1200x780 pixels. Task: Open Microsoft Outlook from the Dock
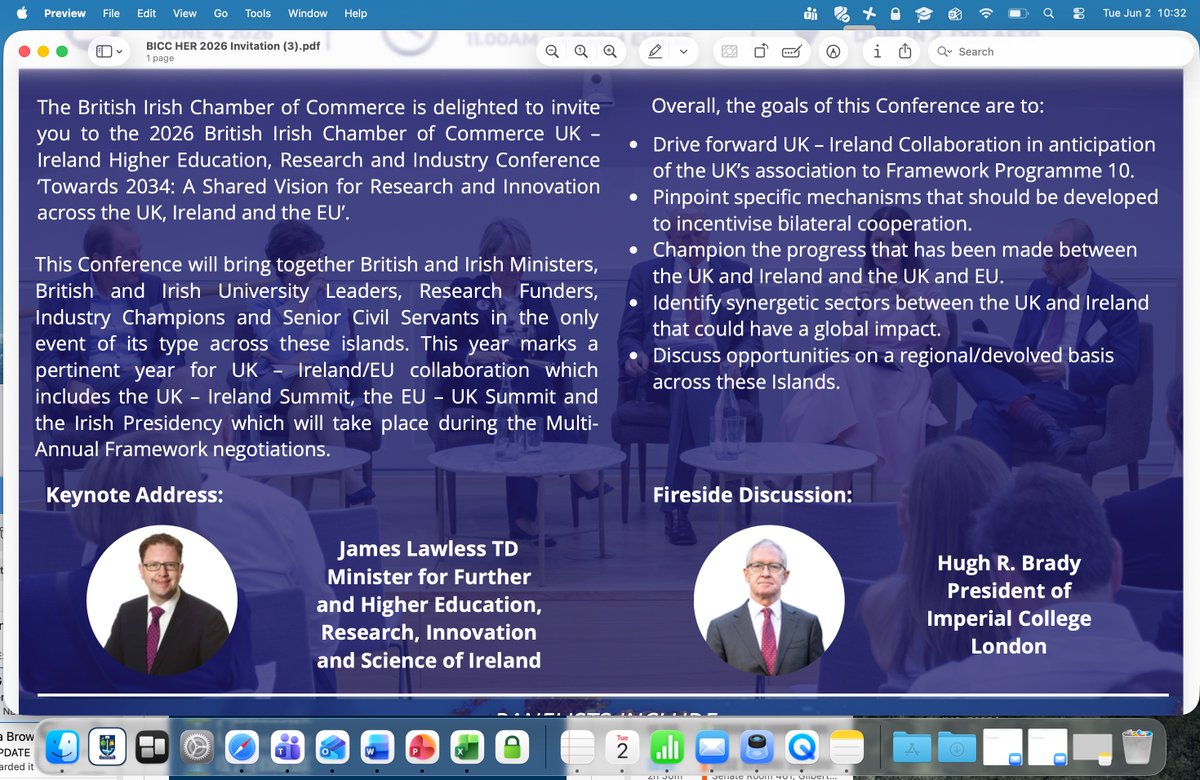coord(332,747)
